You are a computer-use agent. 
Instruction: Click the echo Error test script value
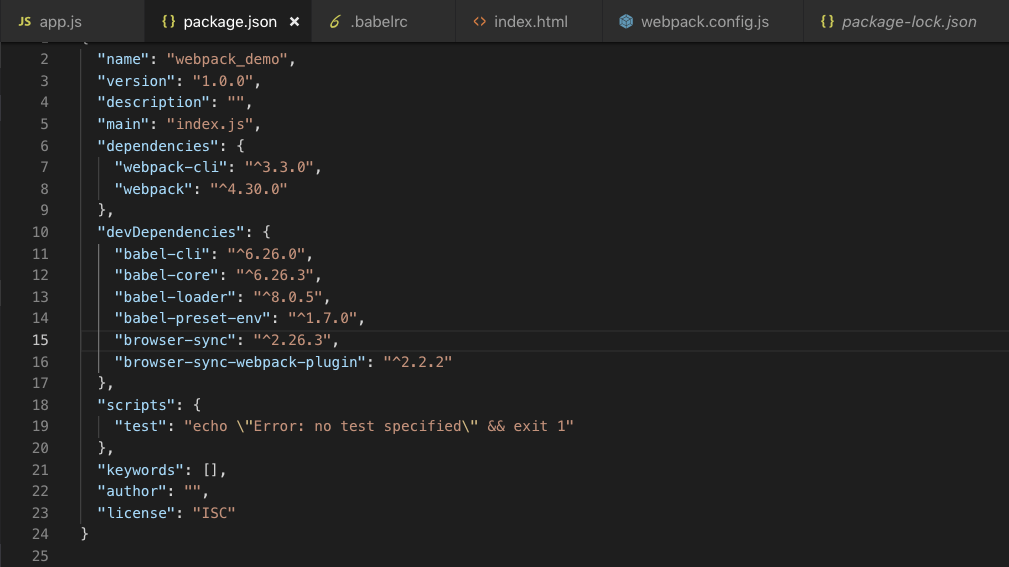point(378,427)
